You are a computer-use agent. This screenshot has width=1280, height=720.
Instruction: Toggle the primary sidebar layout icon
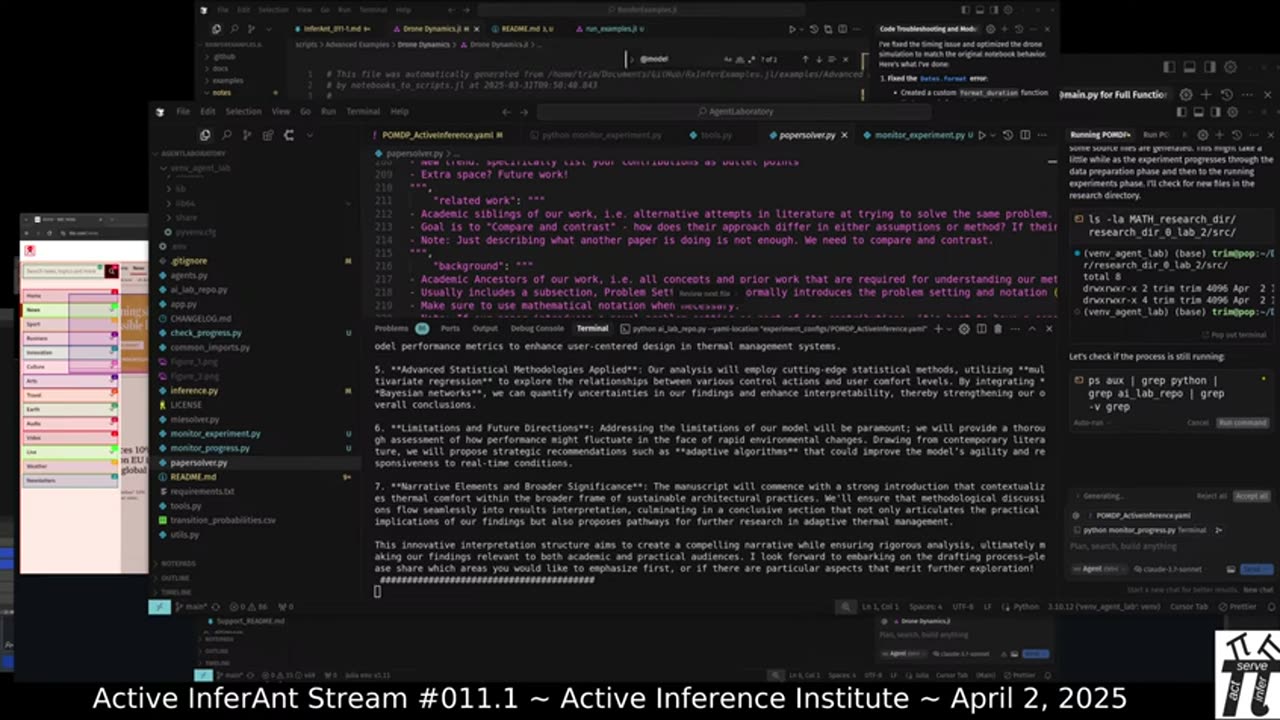[1181, 112]
